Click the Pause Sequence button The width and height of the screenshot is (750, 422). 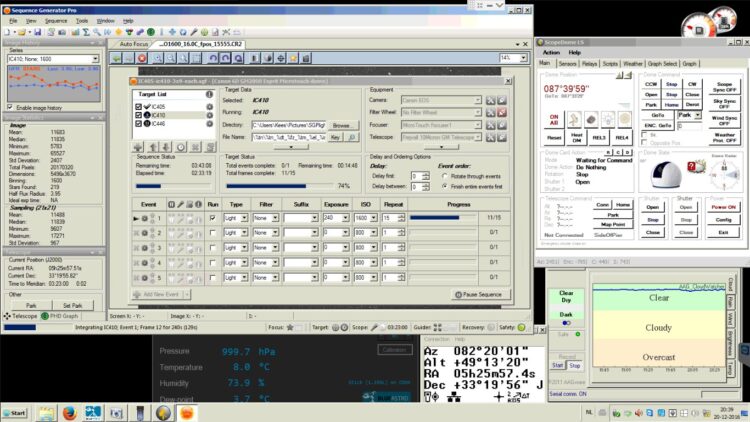point(479,295)
